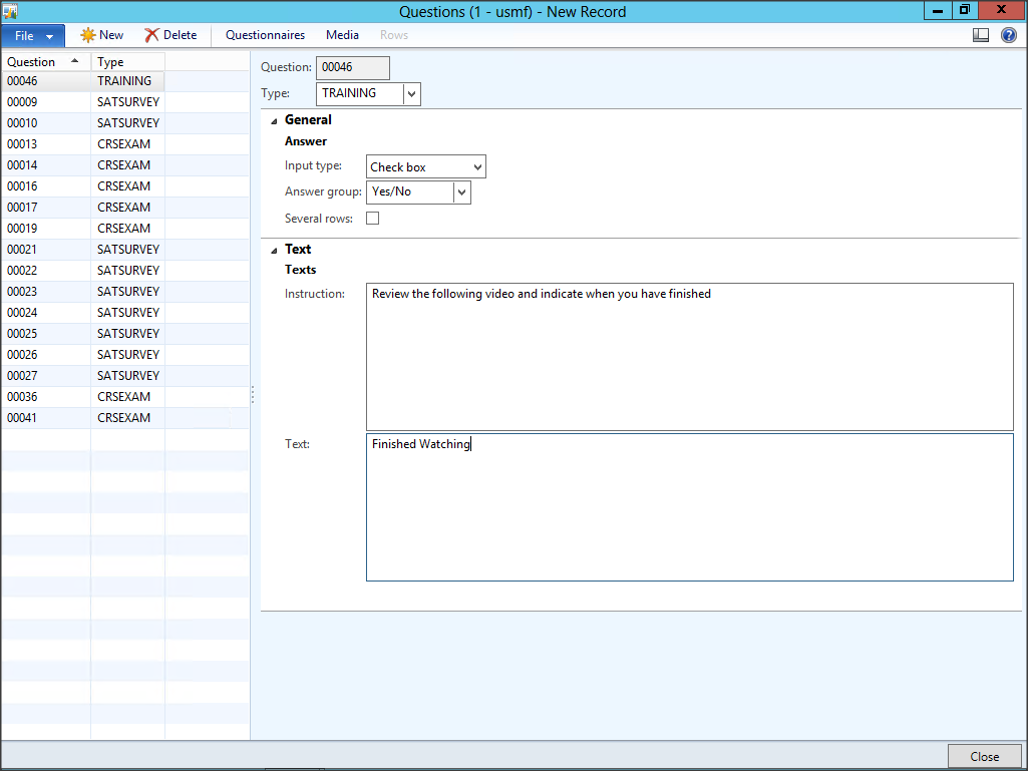The height and width of the screenshot is (771, 1028).
Task: Enable the Several rows checkbox
Action: (x=373, y=218)
